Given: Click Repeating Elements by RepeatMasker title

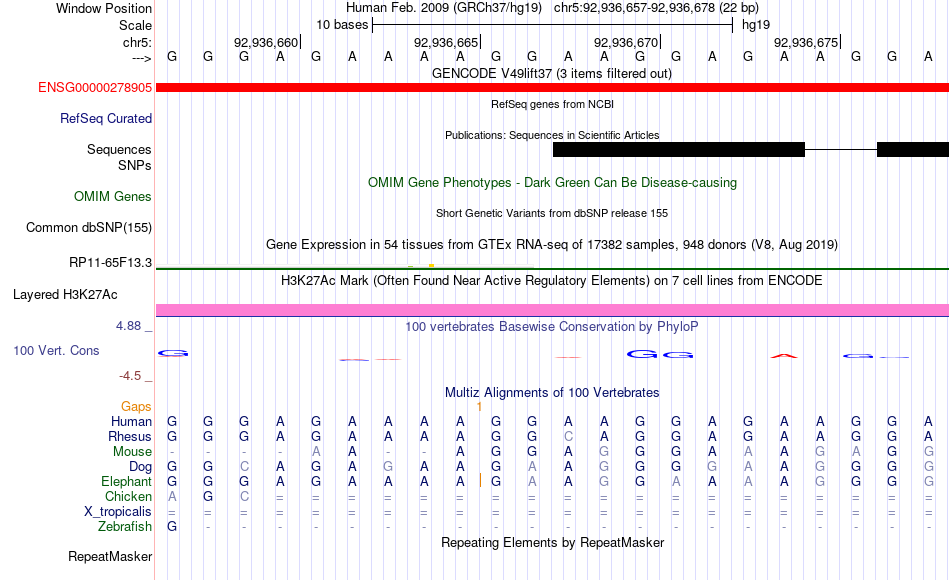Looking at the screenshot, I should 553,542.
